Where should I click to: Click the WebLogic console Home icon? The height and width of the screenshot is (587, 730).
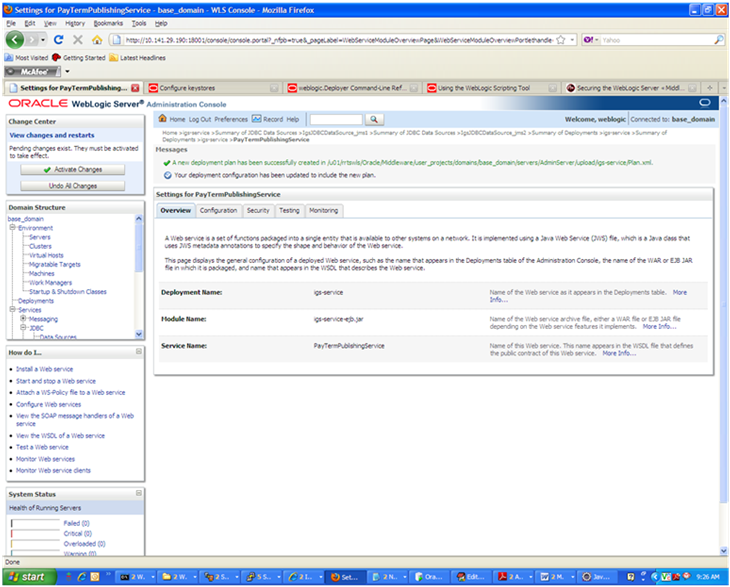pyautogui.click(x=162, y=119)
